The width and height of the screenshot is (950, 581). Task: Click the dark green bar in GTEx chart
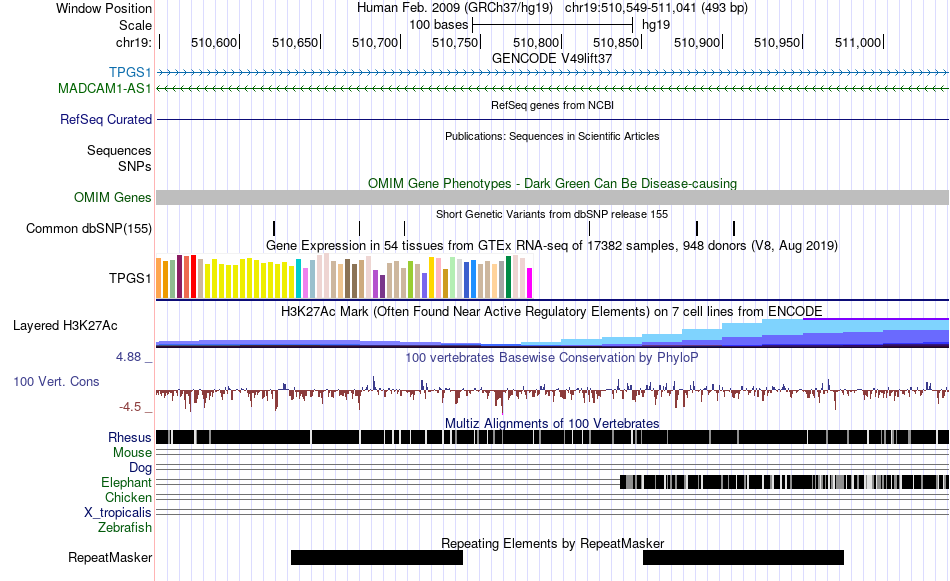[509, 277]
